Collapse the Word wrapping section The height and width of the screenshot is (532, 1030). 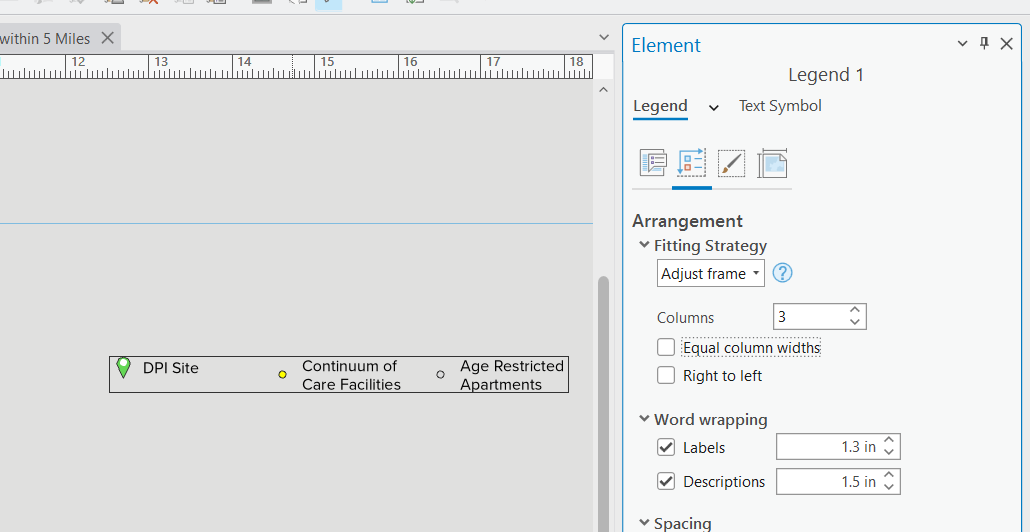pos(644,420)
